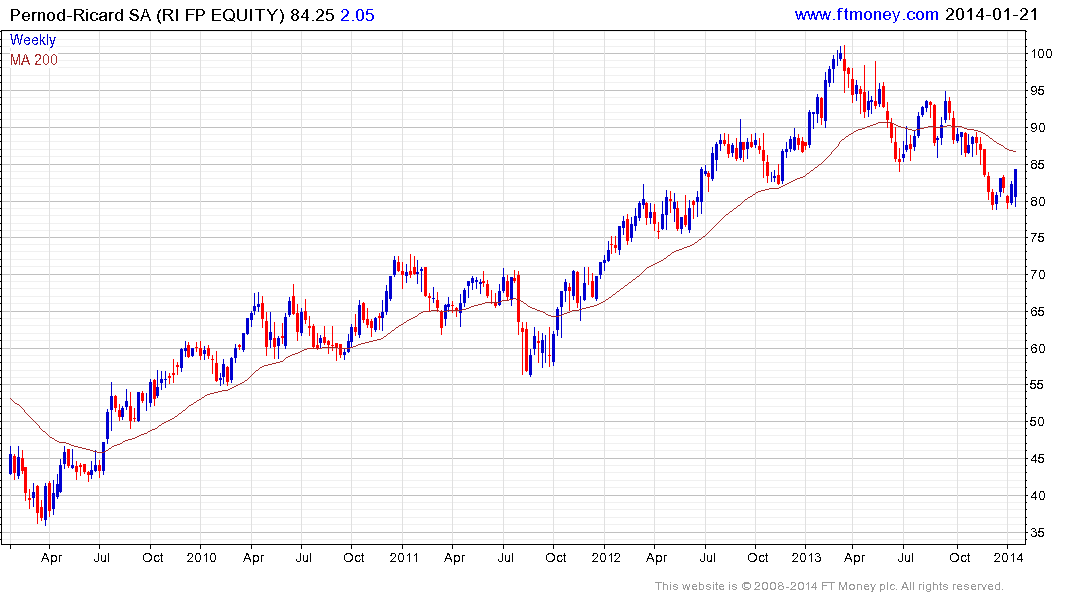Click the 2014 year label on the time axis
Image resolution: width=1075 pixels, height=600 pixels.
[1008, 557]
